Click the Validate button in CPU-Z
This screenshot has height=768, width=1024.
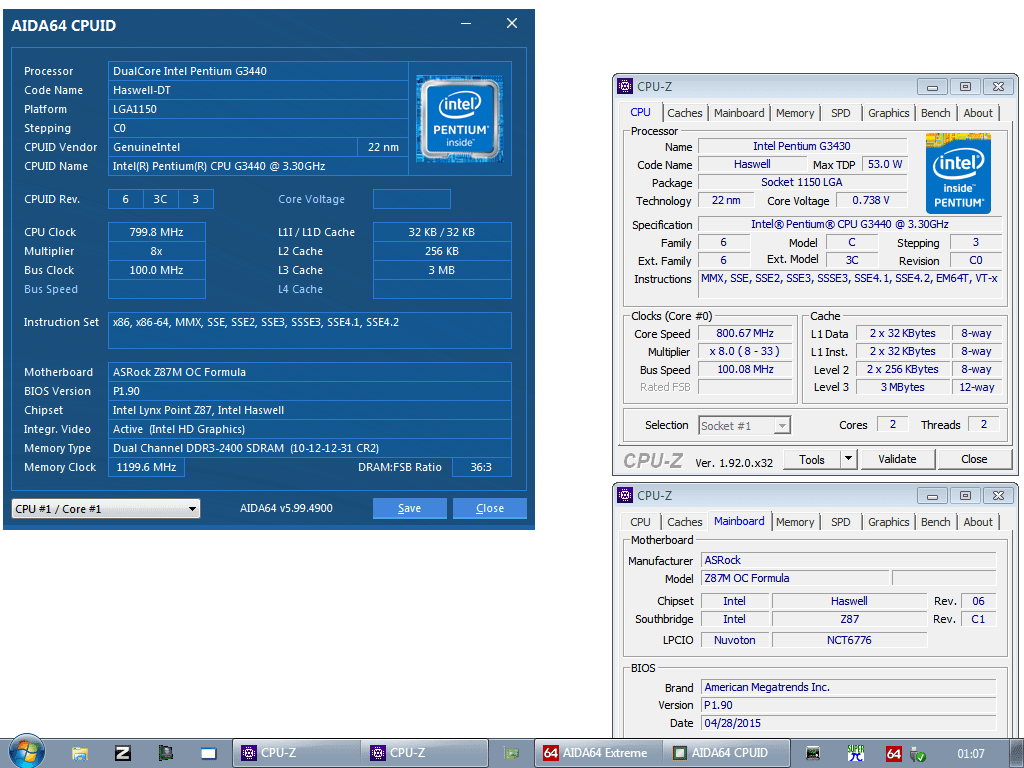coord(897,459)
